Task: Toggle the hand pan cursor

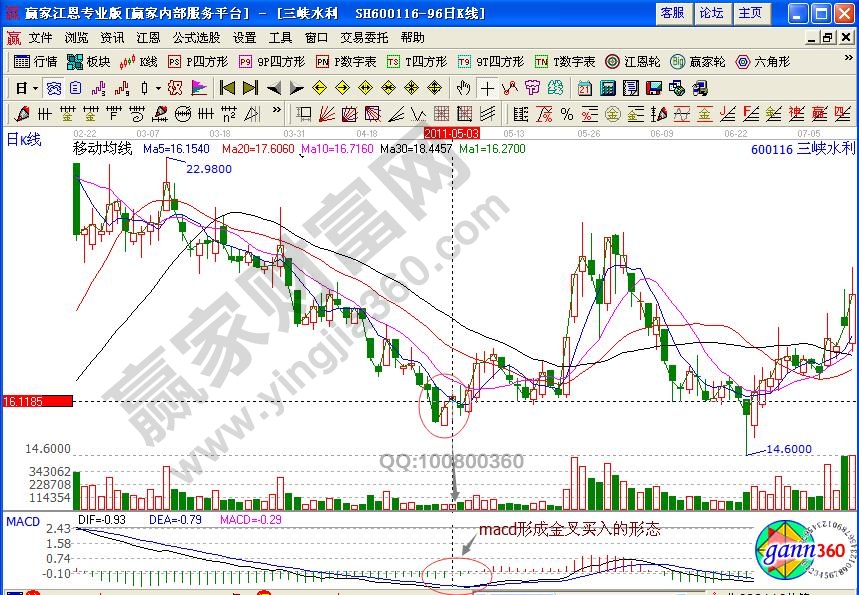Action: click(x=463, y=88)
